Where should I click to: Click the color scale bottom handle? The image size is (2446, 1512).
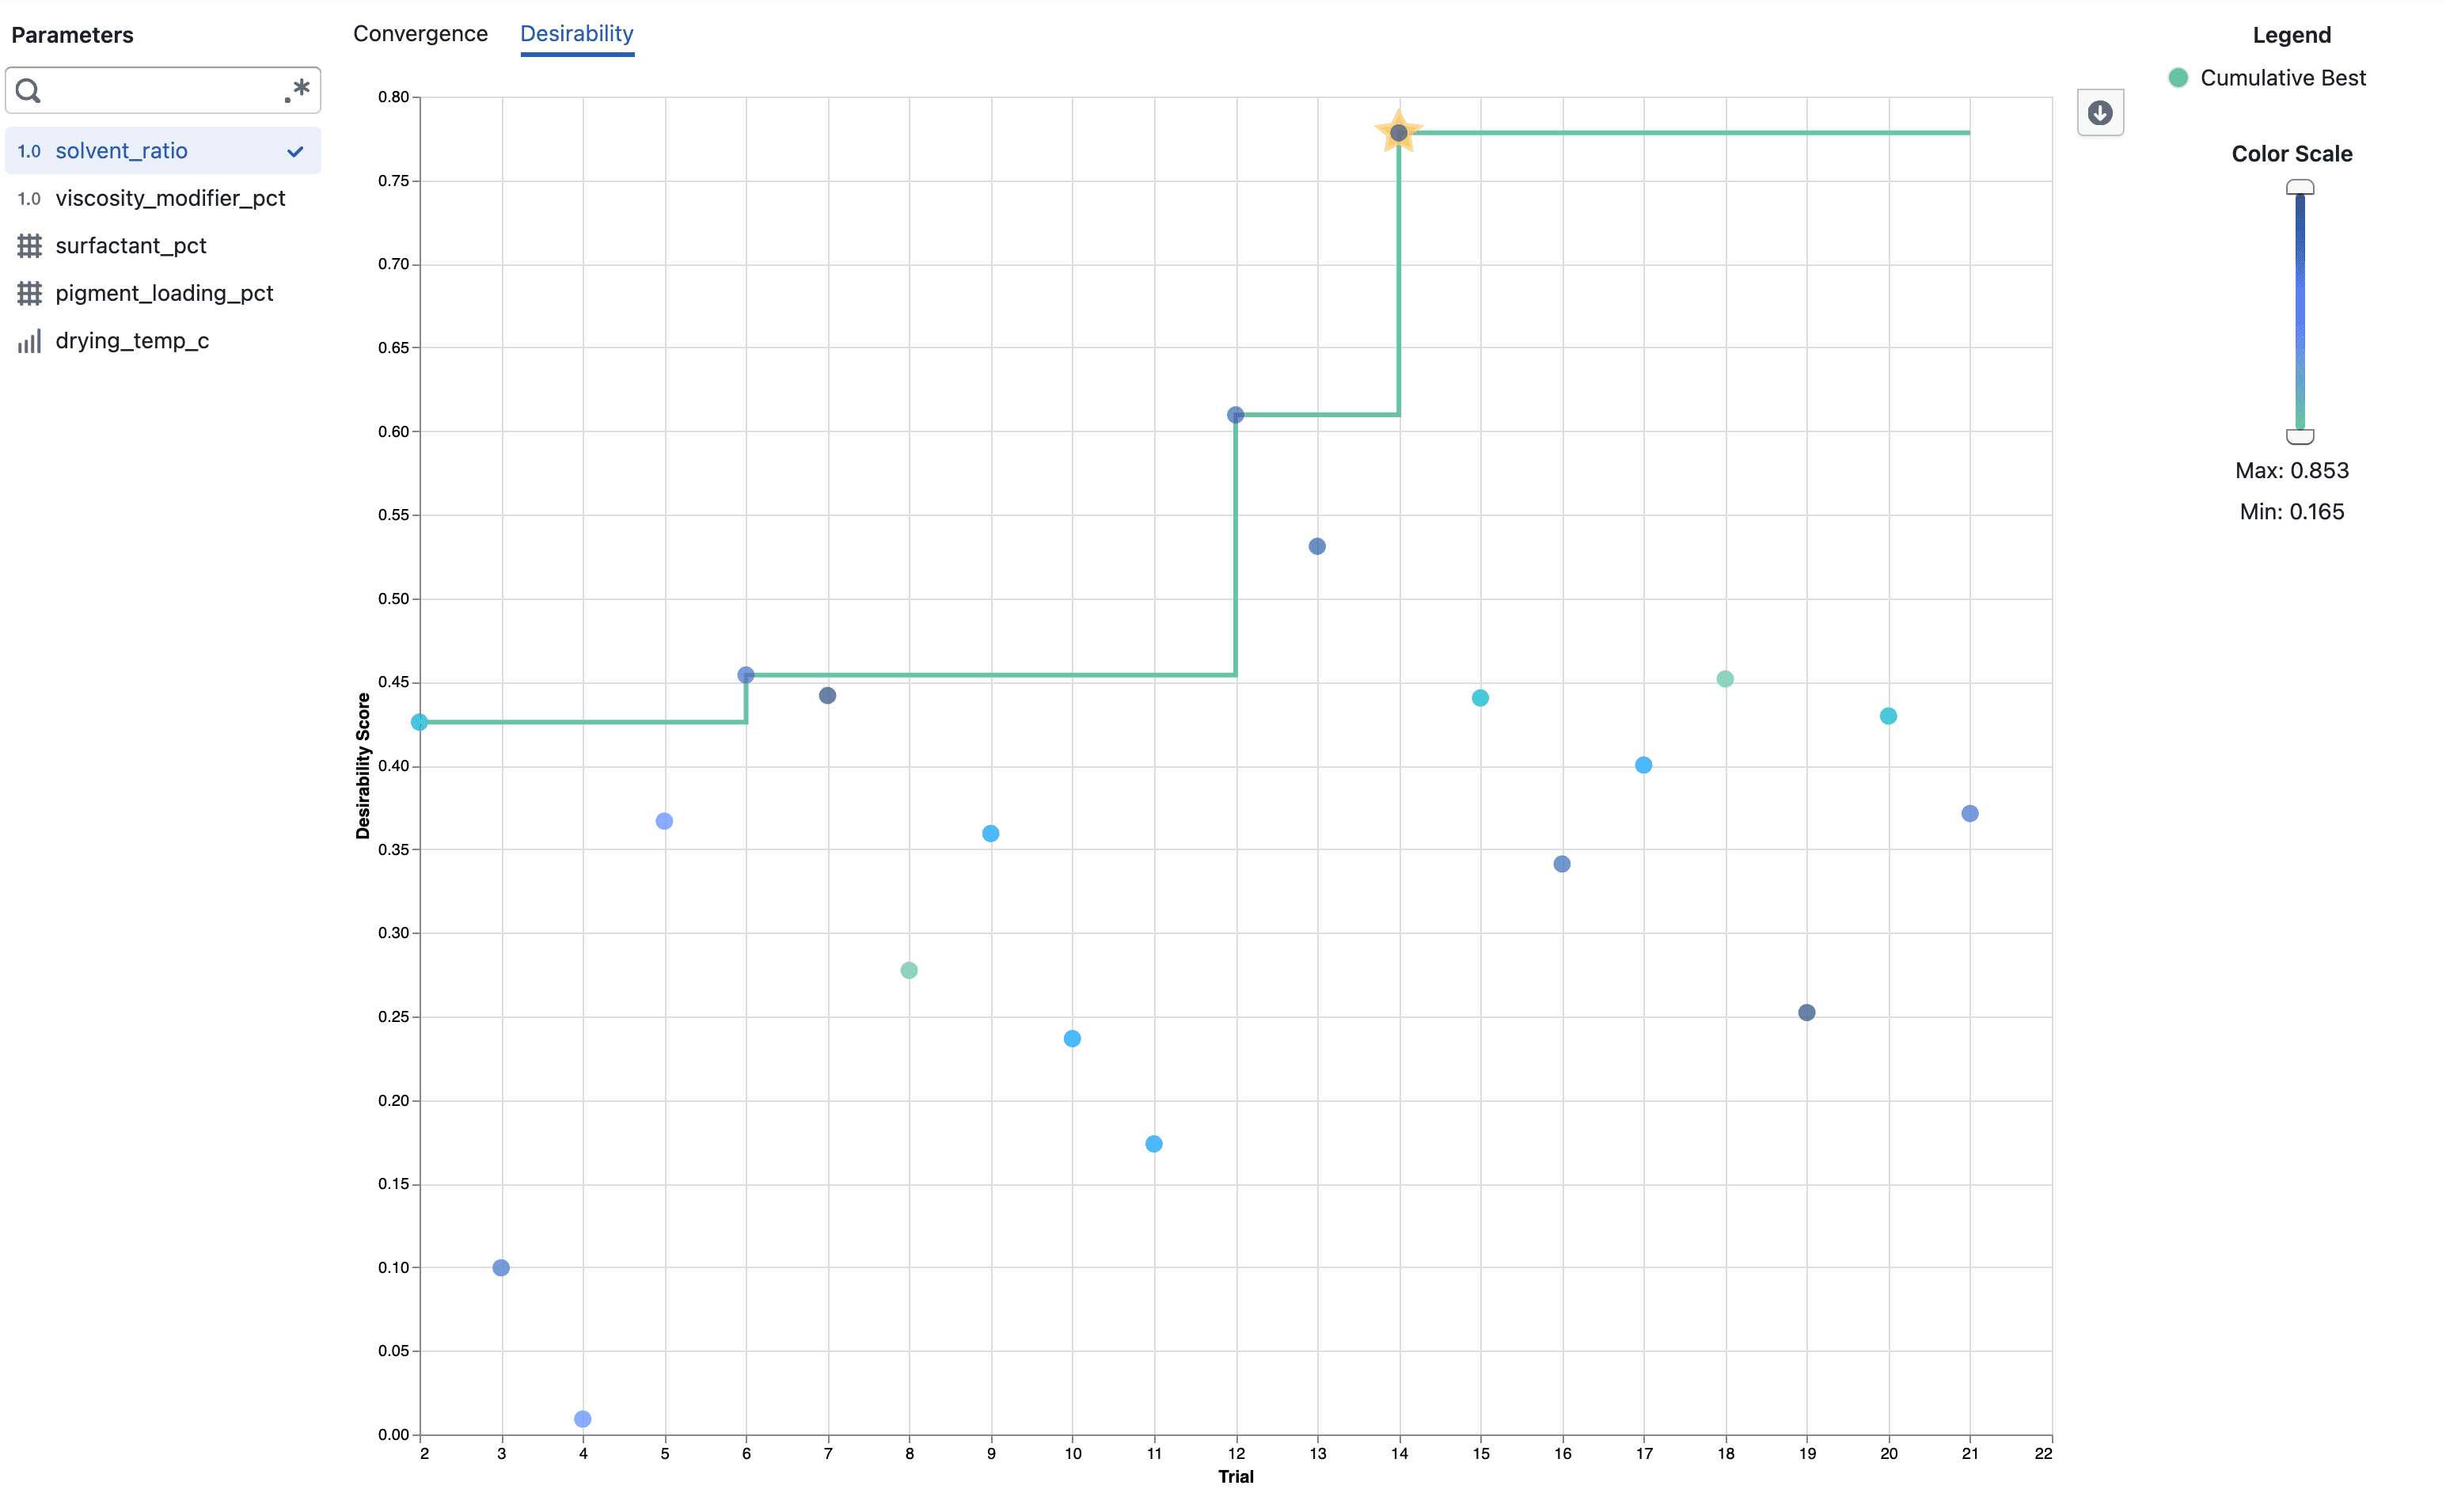tap(2299, 436)
